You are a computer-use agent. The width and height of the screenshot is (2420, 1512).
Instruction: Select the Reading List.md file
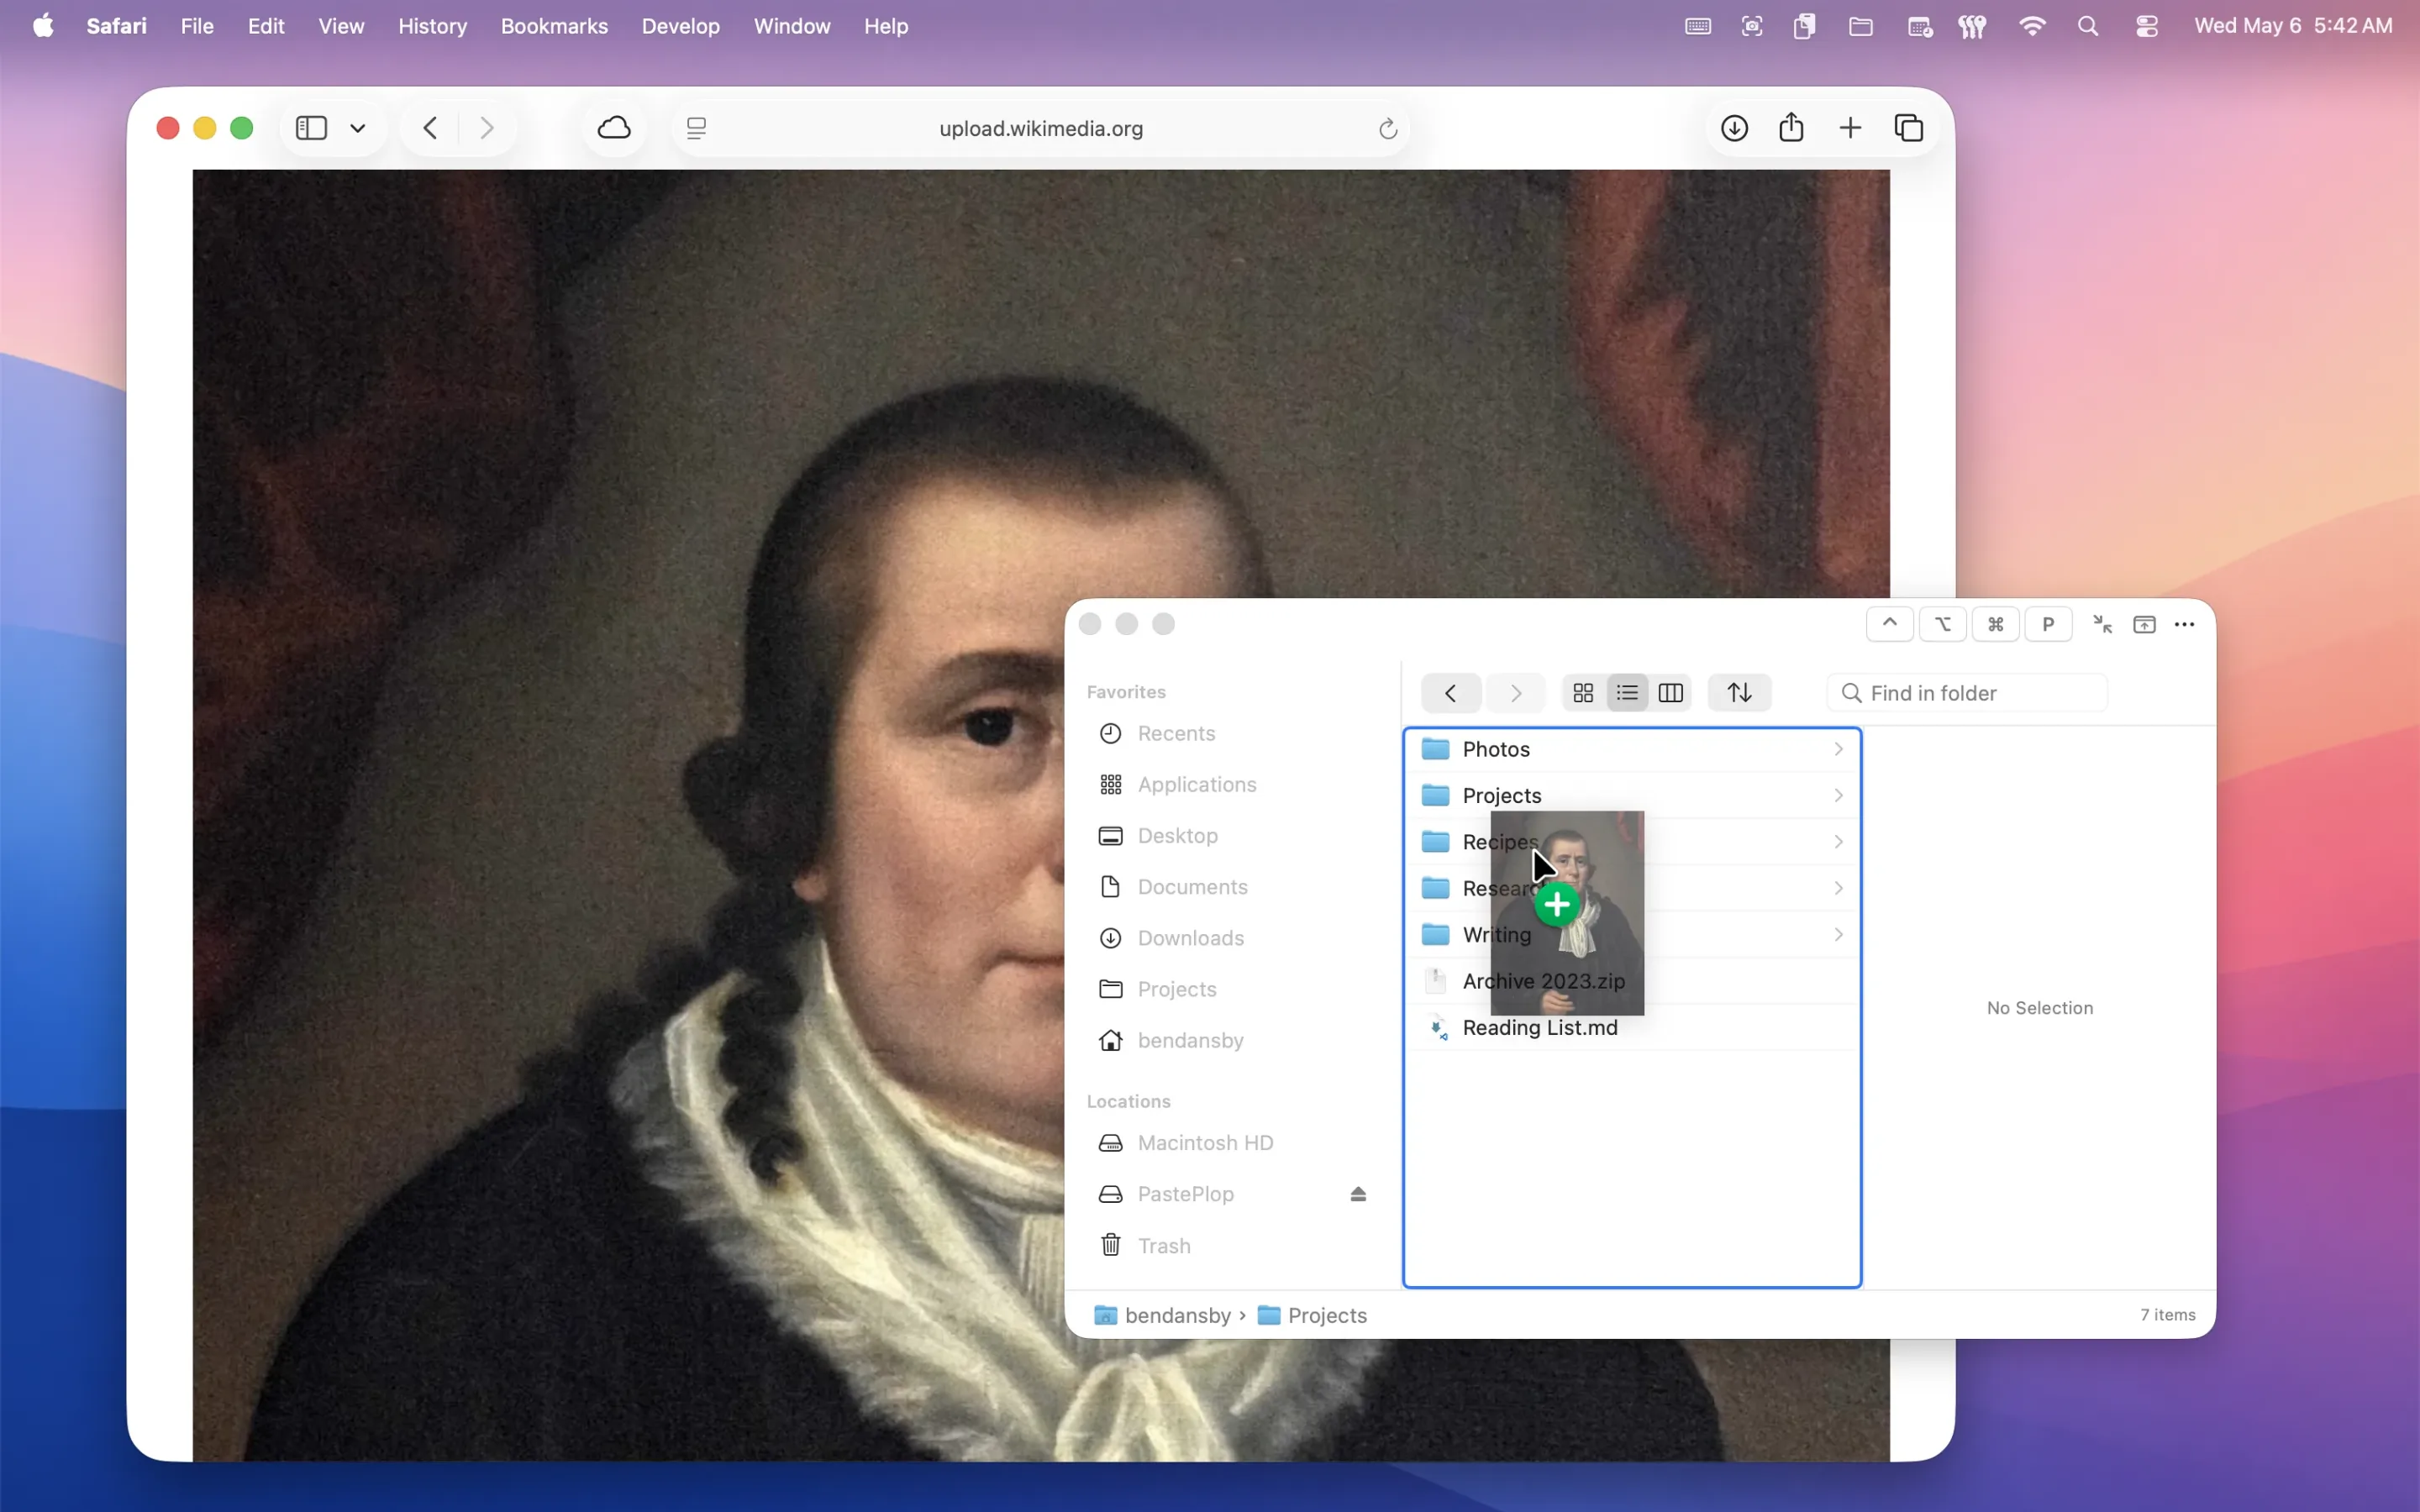click(1633, 1027)
